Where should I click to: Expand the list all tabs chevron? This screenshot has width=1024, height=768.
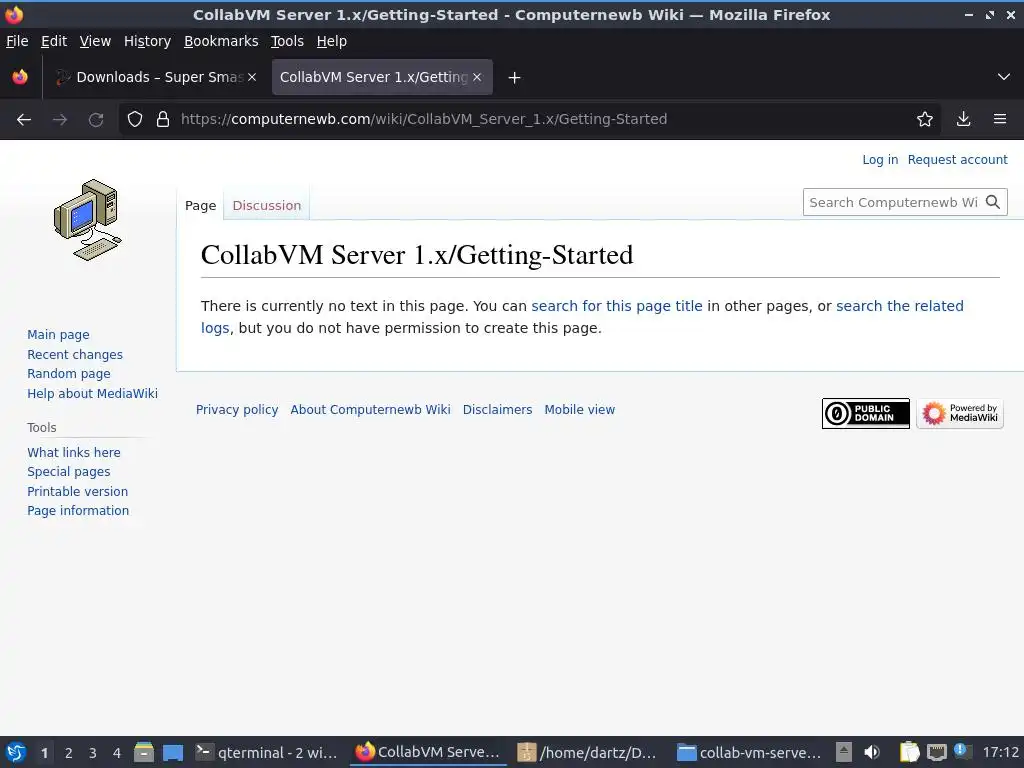pos(1004,77)
